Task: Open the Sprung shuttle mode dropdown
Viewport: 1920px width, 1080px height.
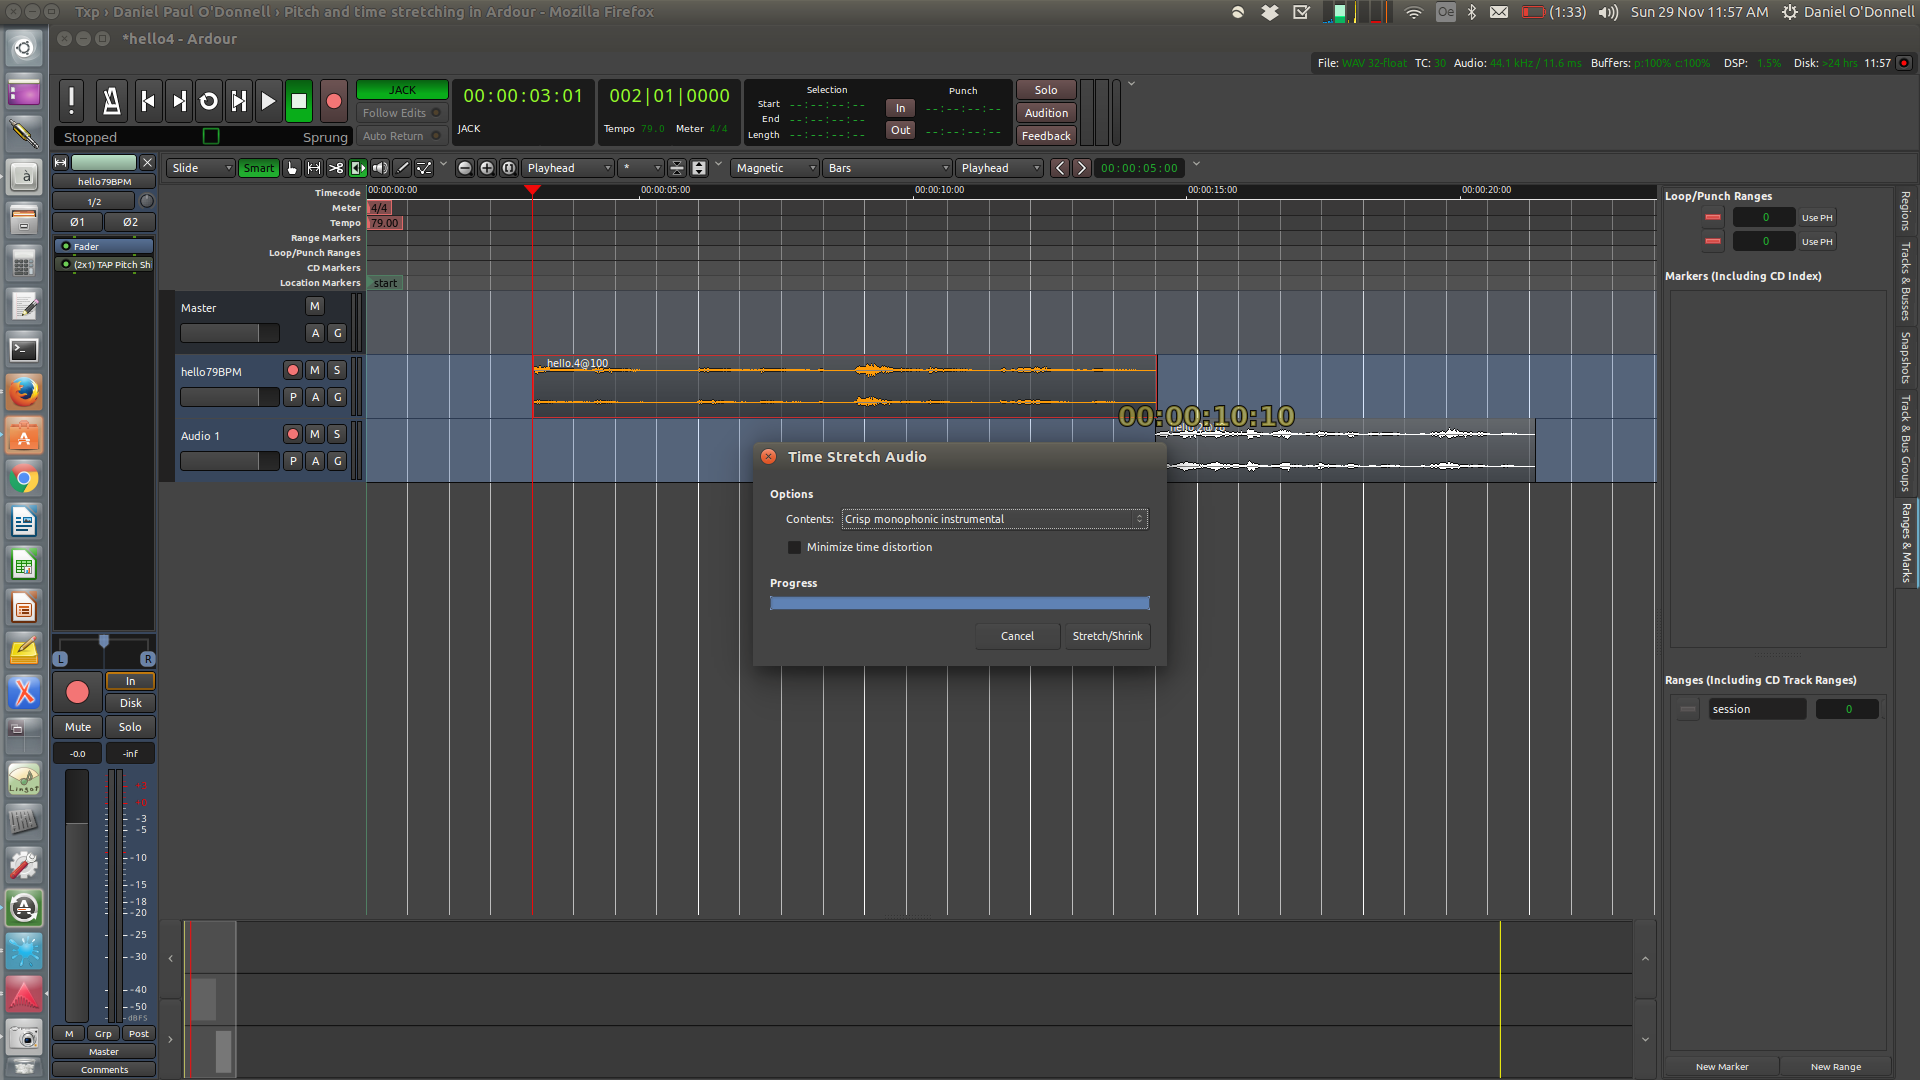Action: point(325,137)
